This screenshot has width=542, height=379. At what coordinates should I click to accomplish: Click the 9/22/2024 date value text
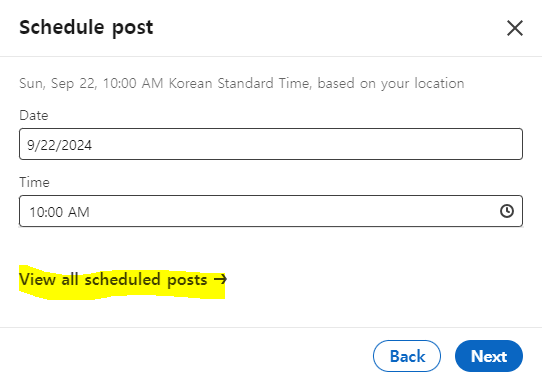(59, 145)
